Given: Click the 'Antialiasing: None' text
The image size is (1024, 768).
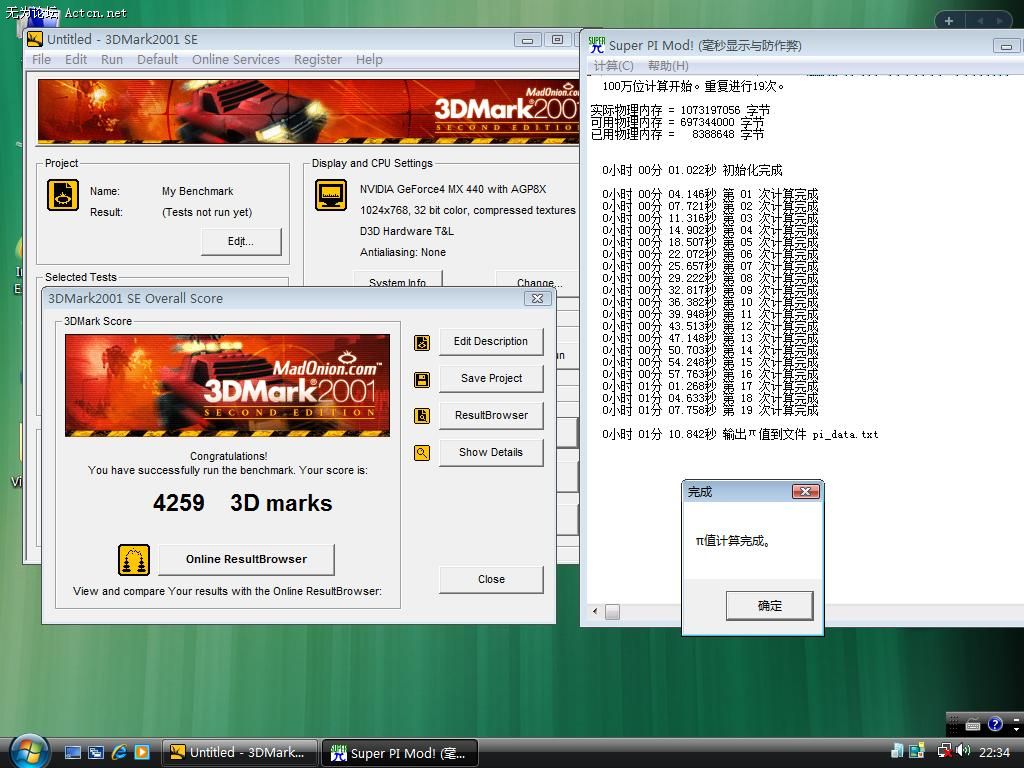Looking at the screenshot, I should [x=402, y=253].
